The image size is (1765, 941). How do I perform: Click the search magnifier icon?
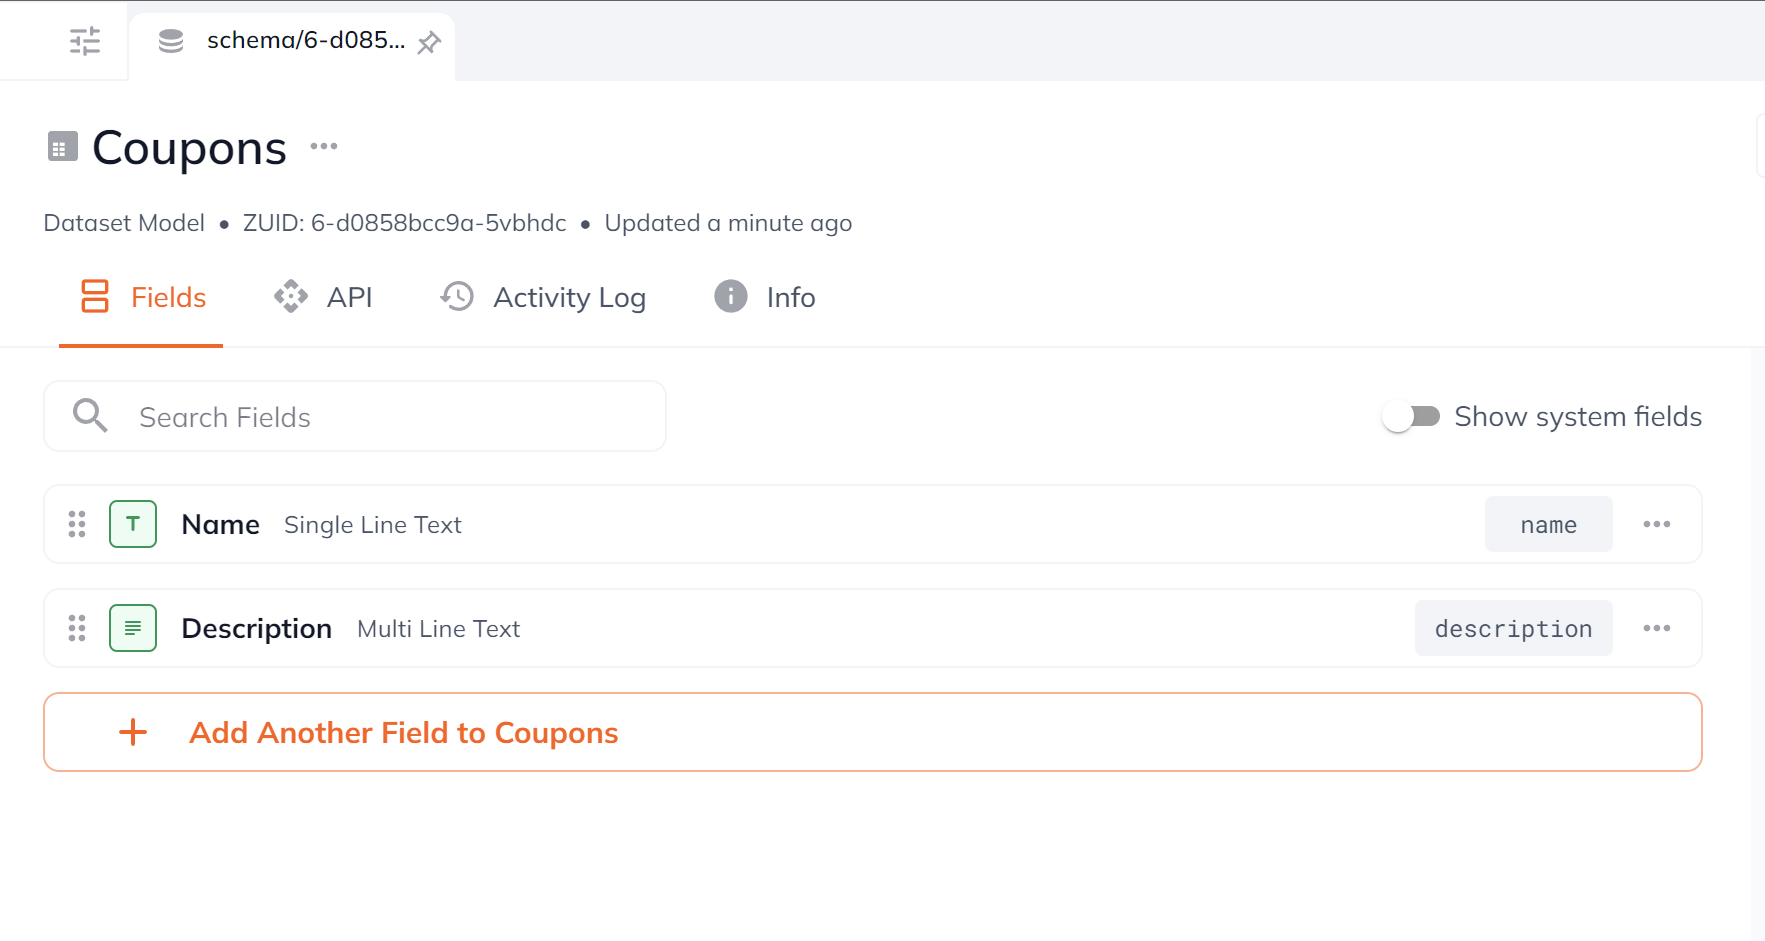(90, 416)
